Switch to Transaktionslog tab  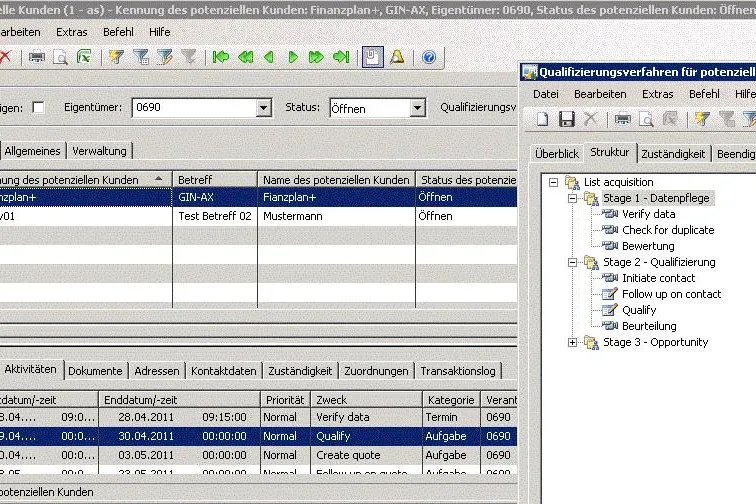[458, 371]
